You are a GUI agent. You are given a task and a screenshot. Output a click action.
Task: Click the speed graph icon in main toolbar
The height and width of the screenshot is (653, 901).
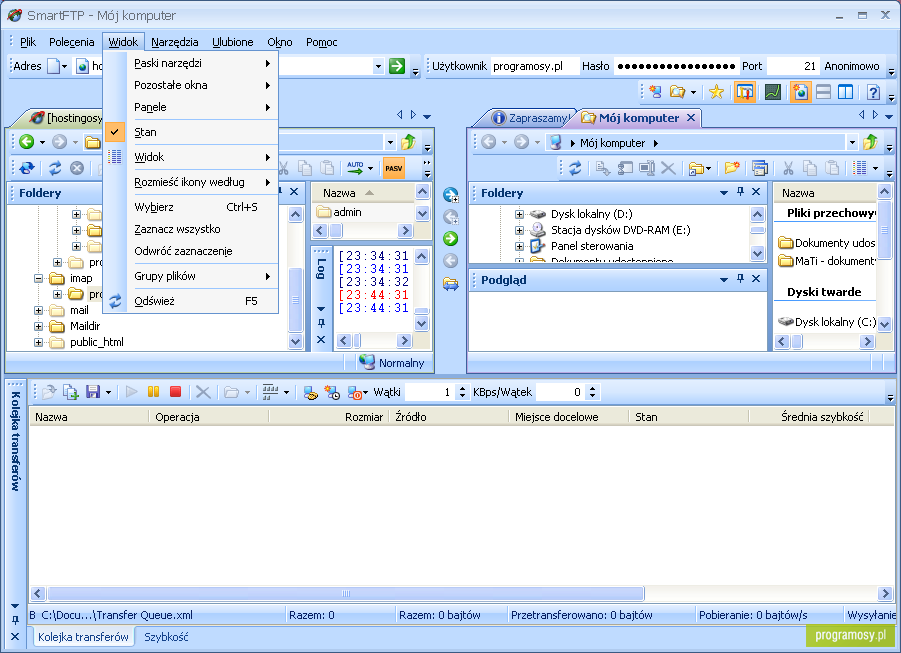772,92
